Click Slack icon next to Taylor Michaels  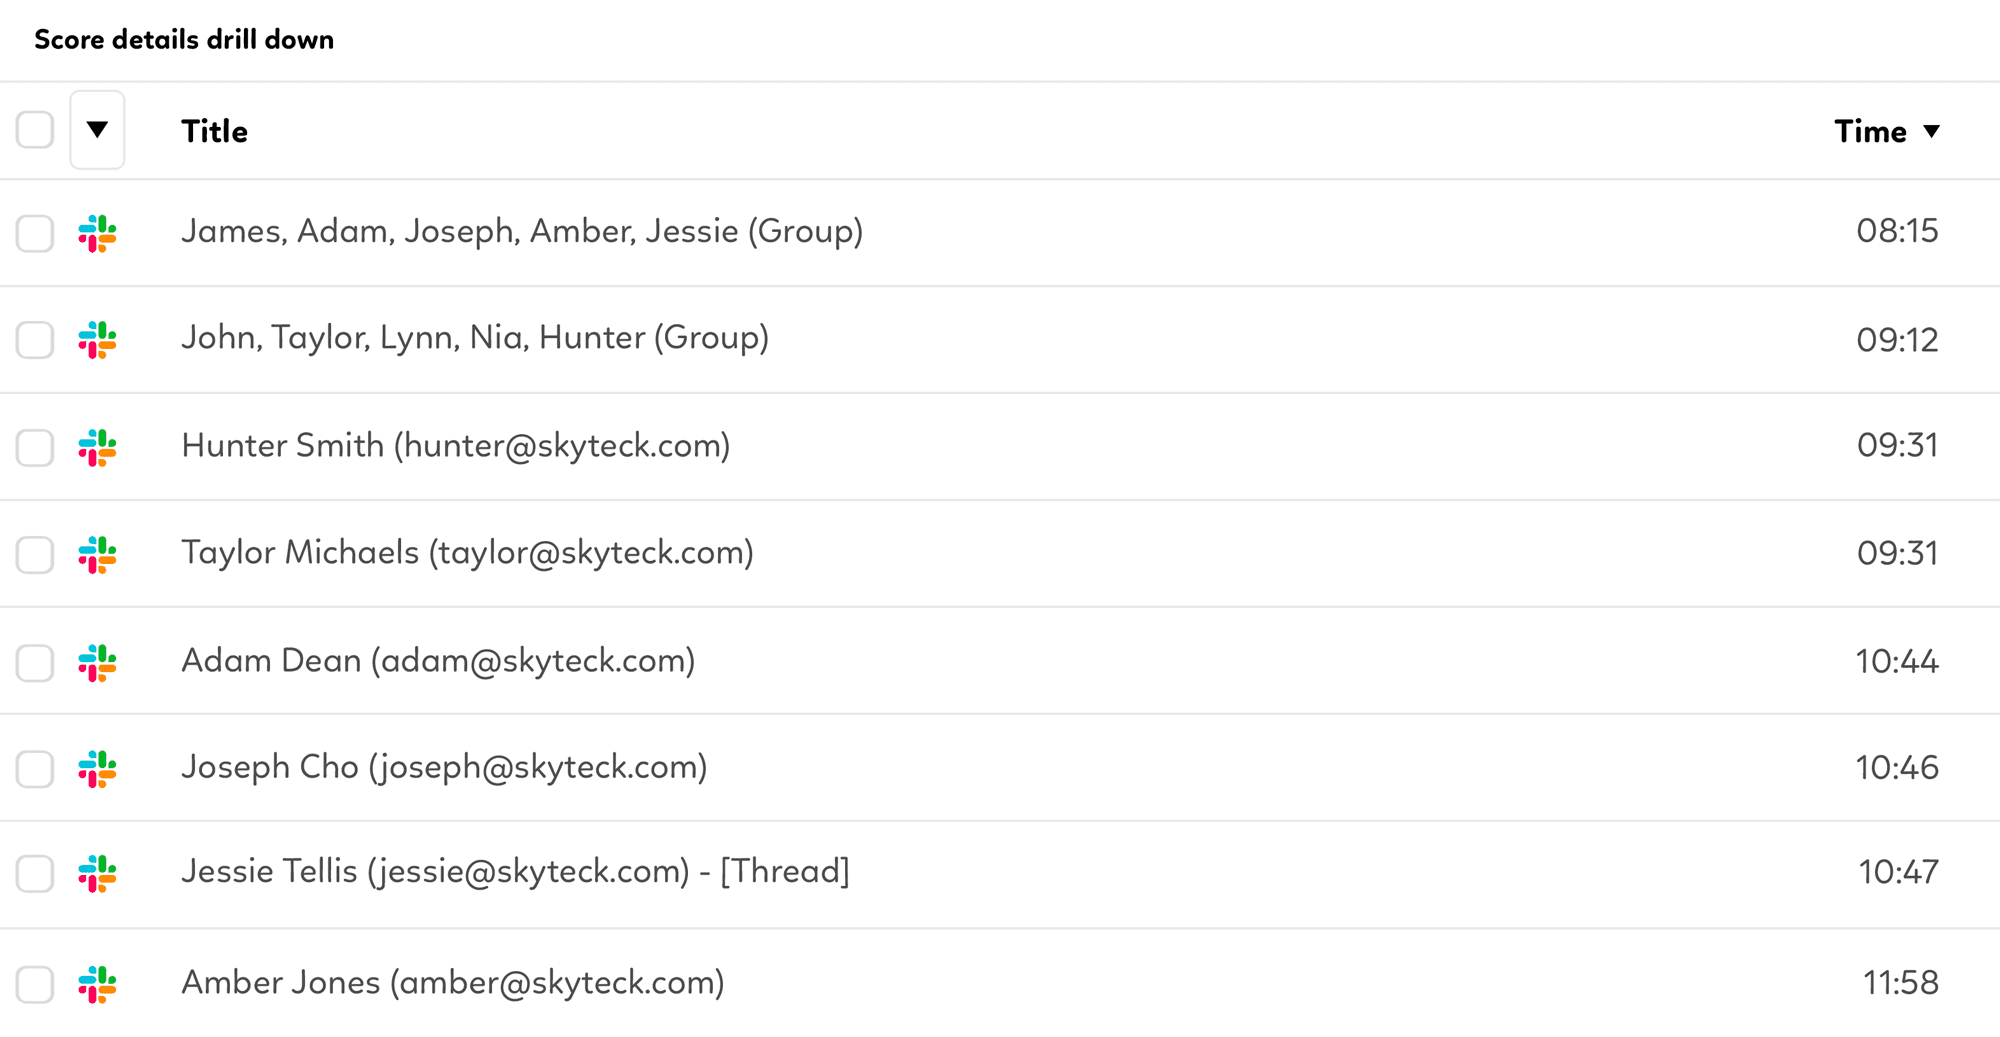click(x=97, y=554)
